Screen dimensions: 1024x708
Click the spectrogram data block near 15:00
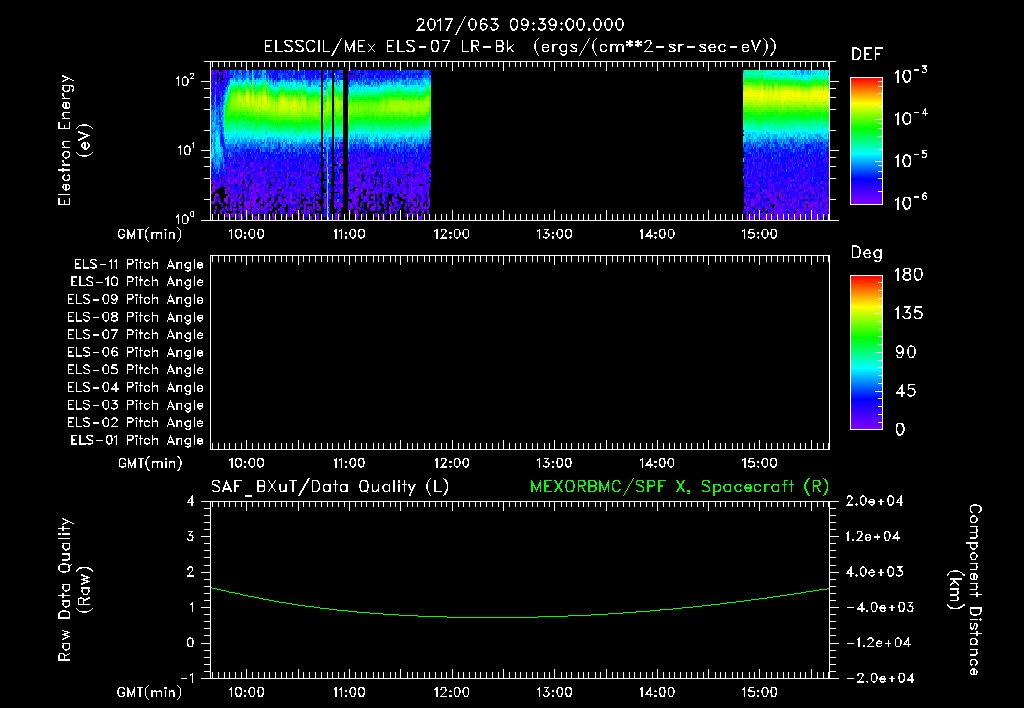(x=786, y=144)
